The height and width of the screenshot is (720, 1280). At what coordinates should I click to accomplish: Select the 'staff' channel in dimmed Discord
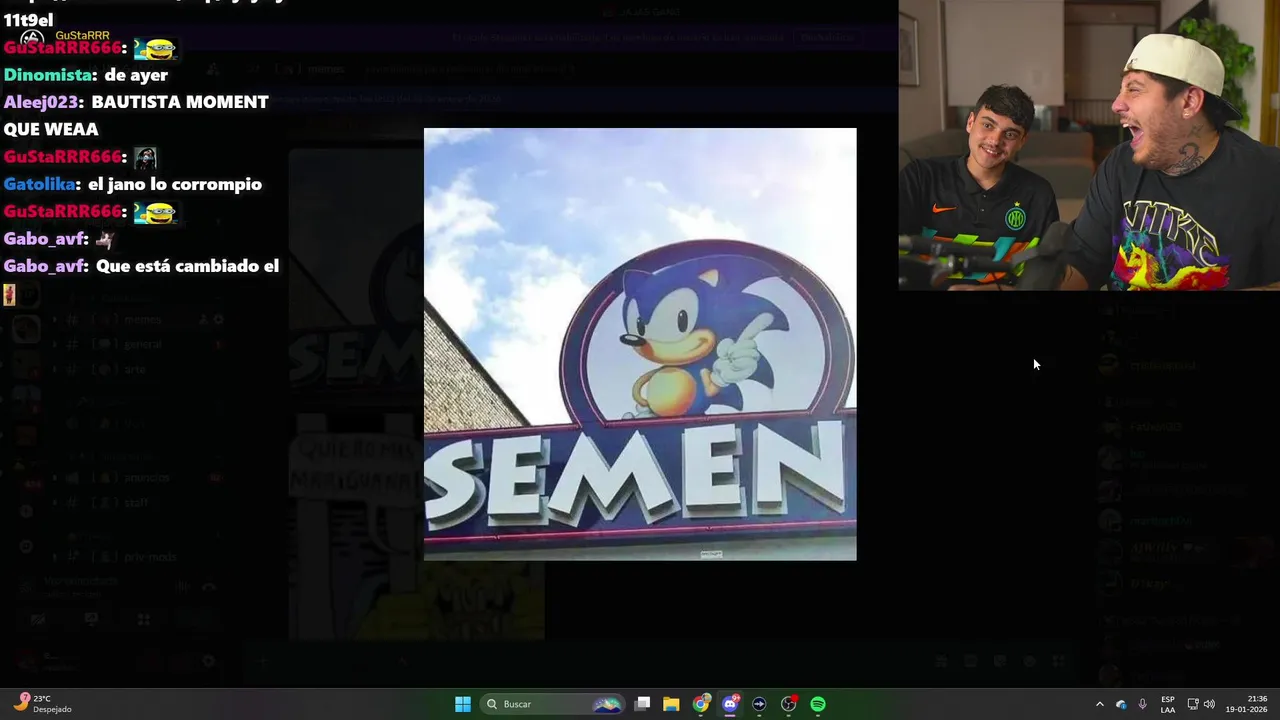coord(136,503)
